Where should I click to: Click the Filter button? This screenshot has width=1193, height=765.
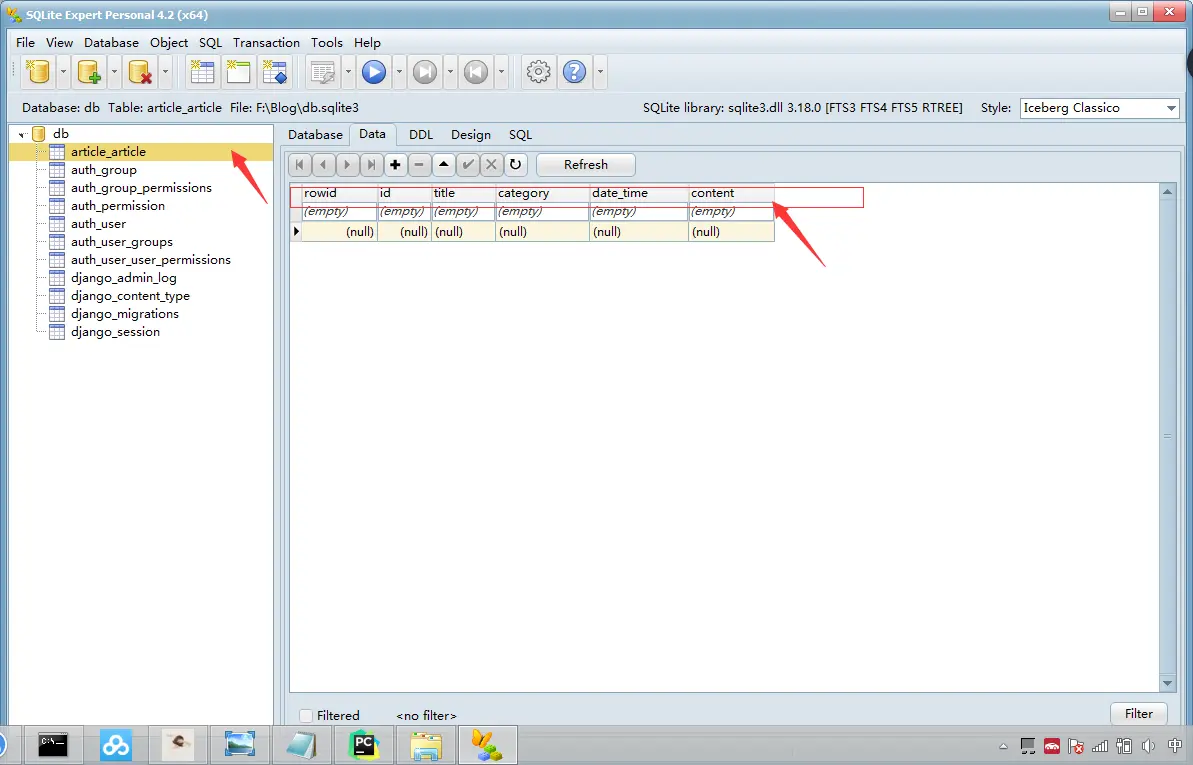click(1138, 714)
